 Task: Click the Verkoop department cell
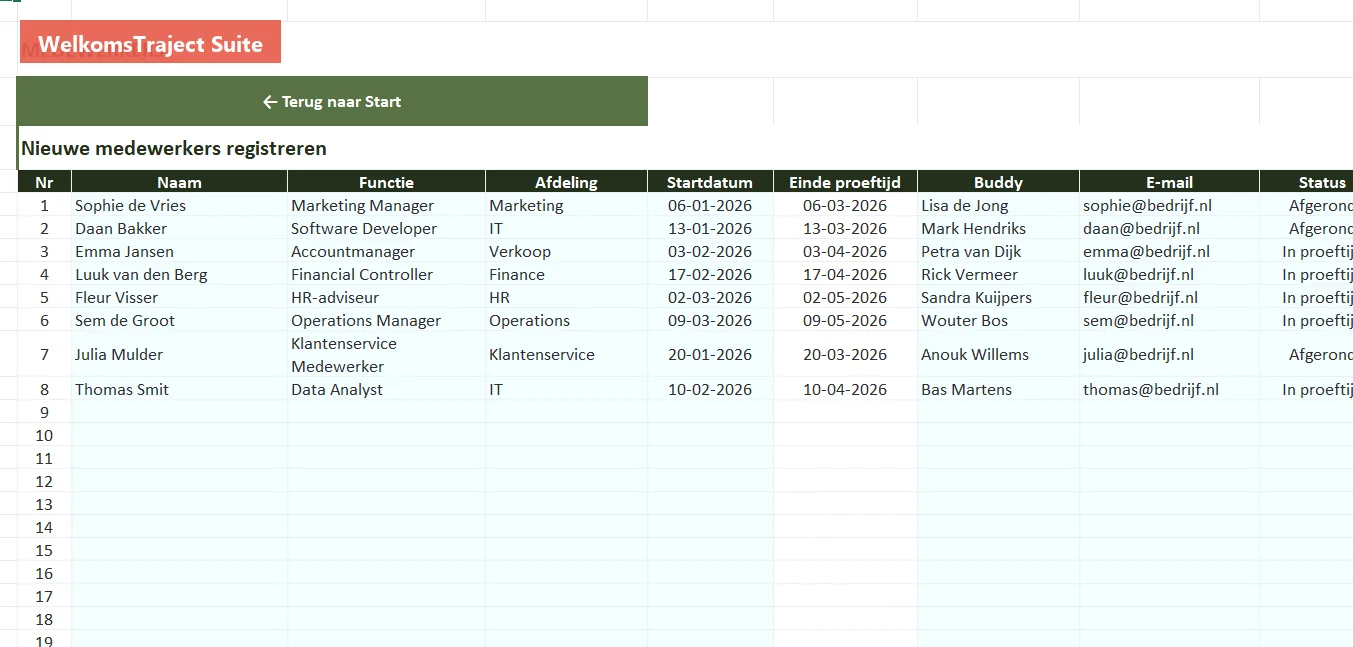click(x=567, y=251)
